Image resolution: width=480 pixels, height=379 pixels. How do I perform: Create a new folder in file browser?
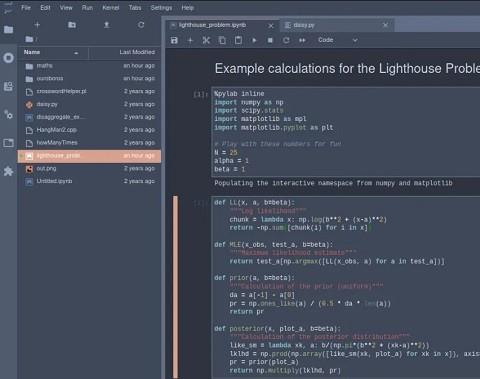coord(72,25)
